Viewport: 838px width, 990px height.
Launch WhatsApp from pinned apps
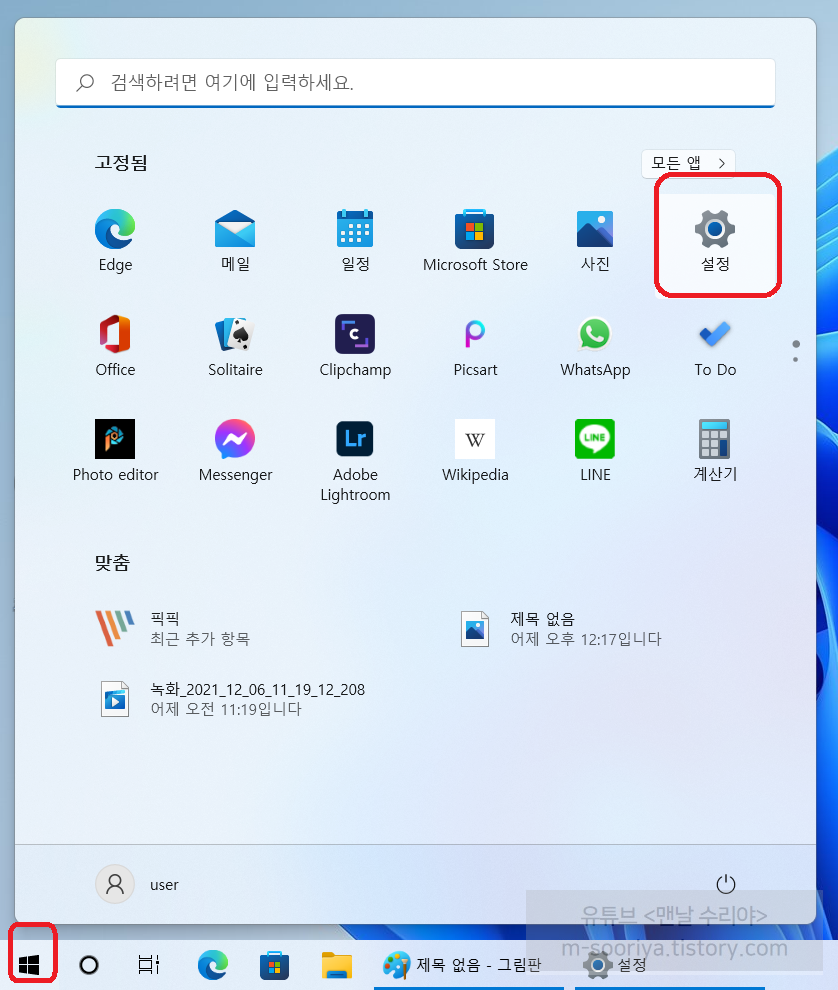[x=595, y=346]
